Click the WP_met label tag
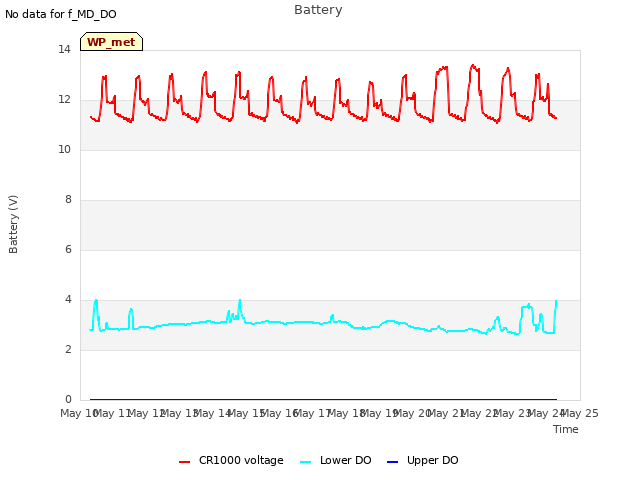 point(111,42)
